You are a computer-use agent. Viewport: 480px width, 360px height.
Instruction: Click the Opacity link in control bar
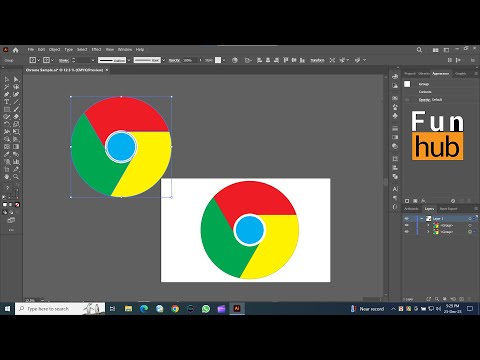(x=174, y=60)
